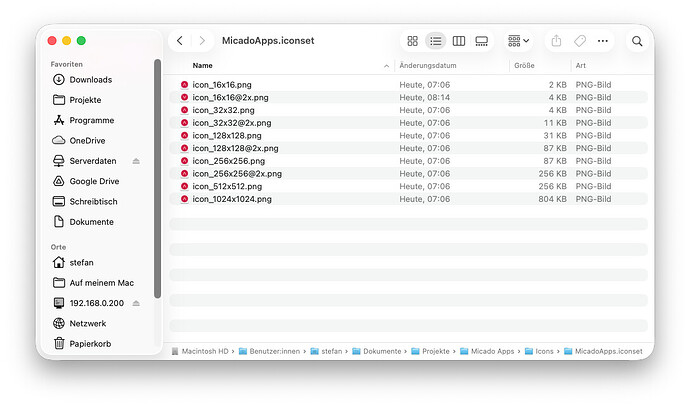Screen dimensions: 690x406
Task: Select the file icon_16x16@2x.png
Action: (x=230, y=98)
